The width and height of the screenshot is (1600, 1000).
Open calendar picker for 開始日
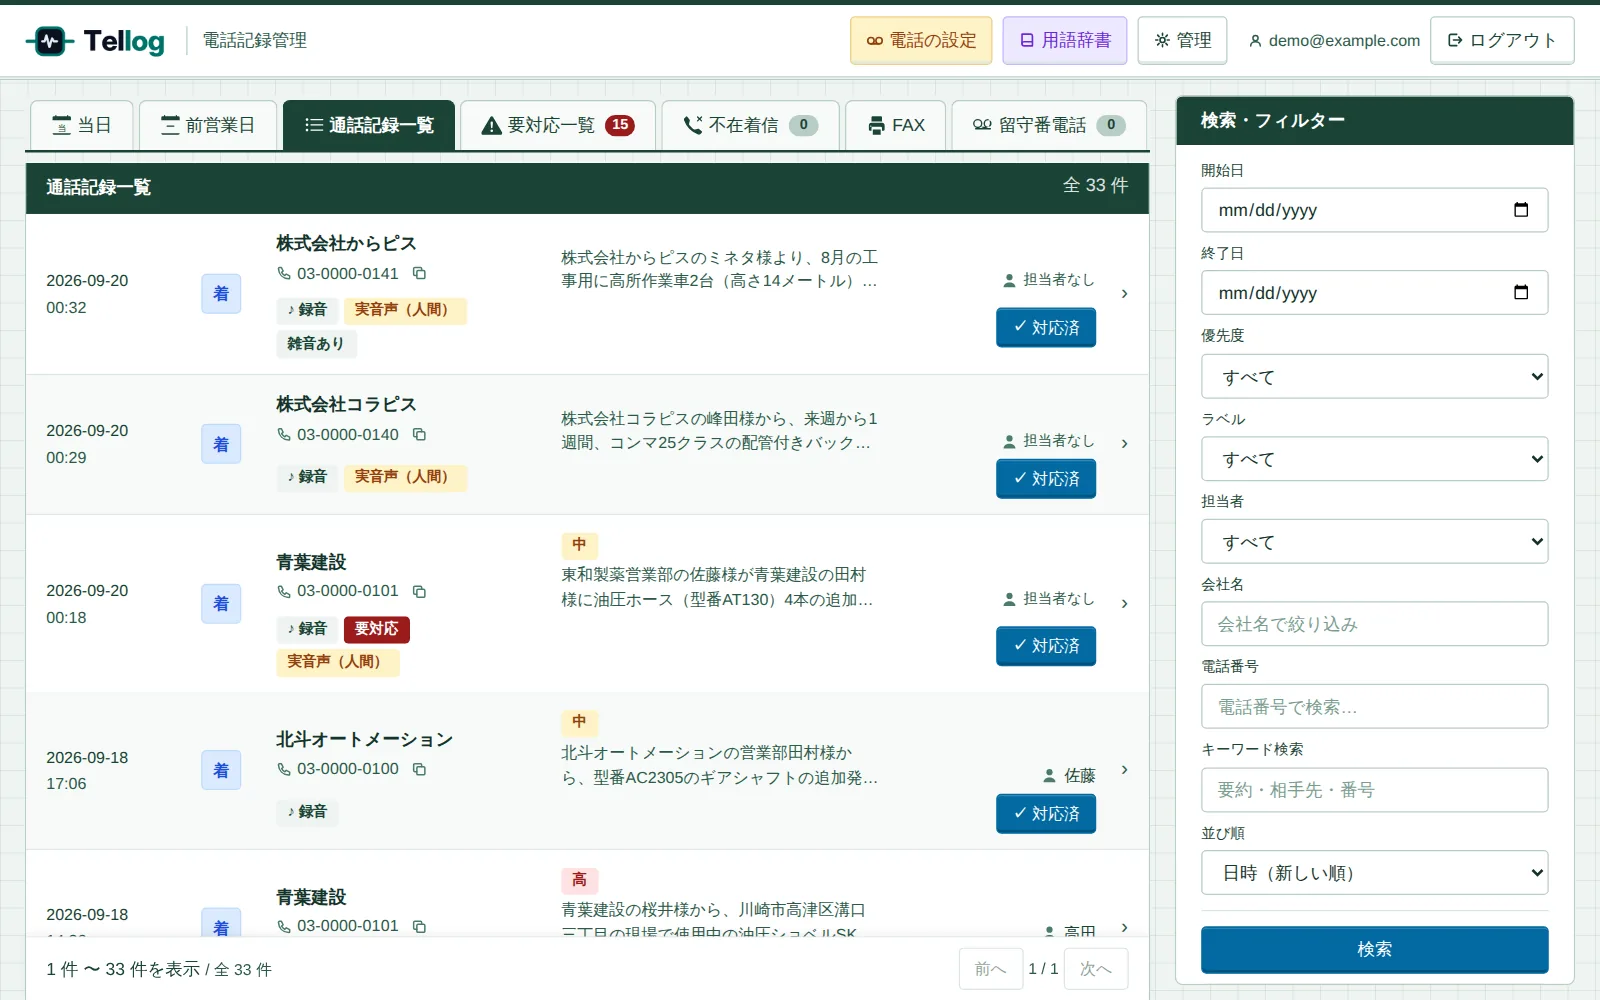pos(1521,210)
